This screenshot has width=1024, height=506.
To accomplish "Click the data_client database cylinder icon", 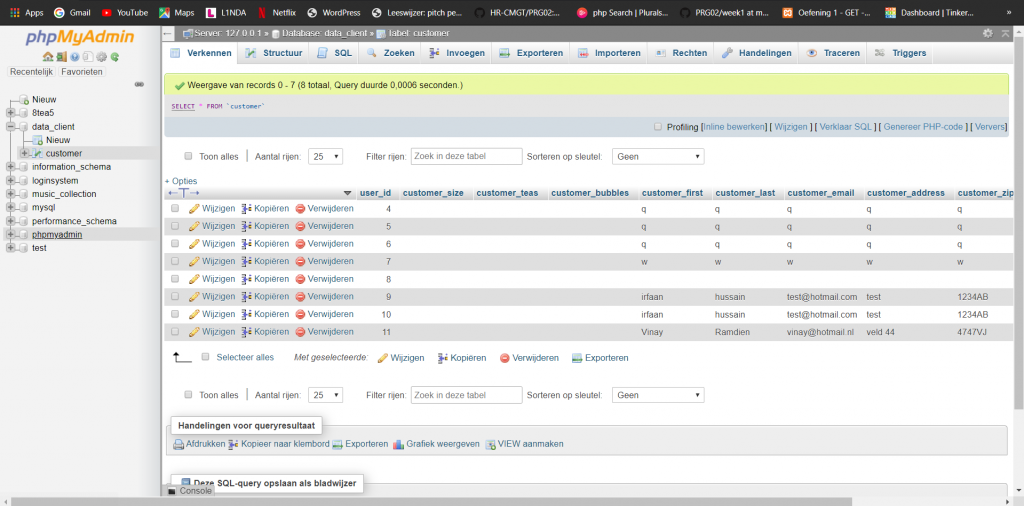I will (x=24, y=127).
